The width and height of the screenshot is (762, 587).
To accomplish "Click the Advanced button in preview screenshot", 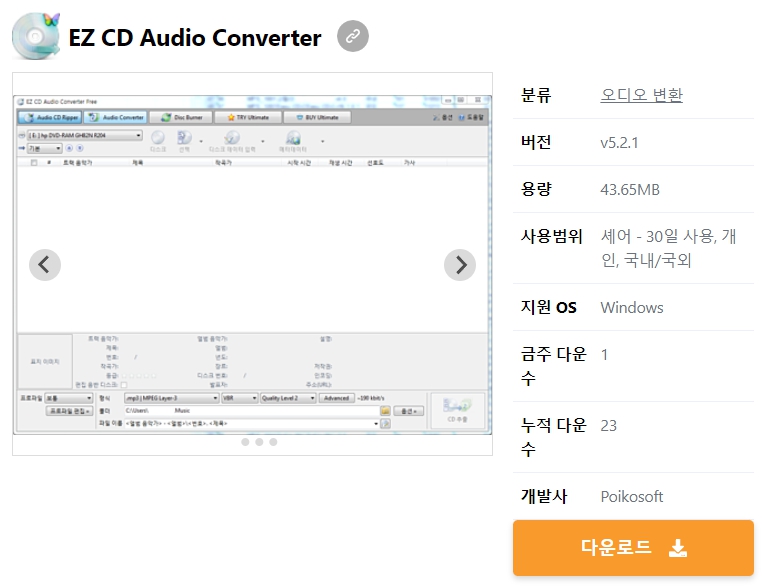I will coord(336,398).
